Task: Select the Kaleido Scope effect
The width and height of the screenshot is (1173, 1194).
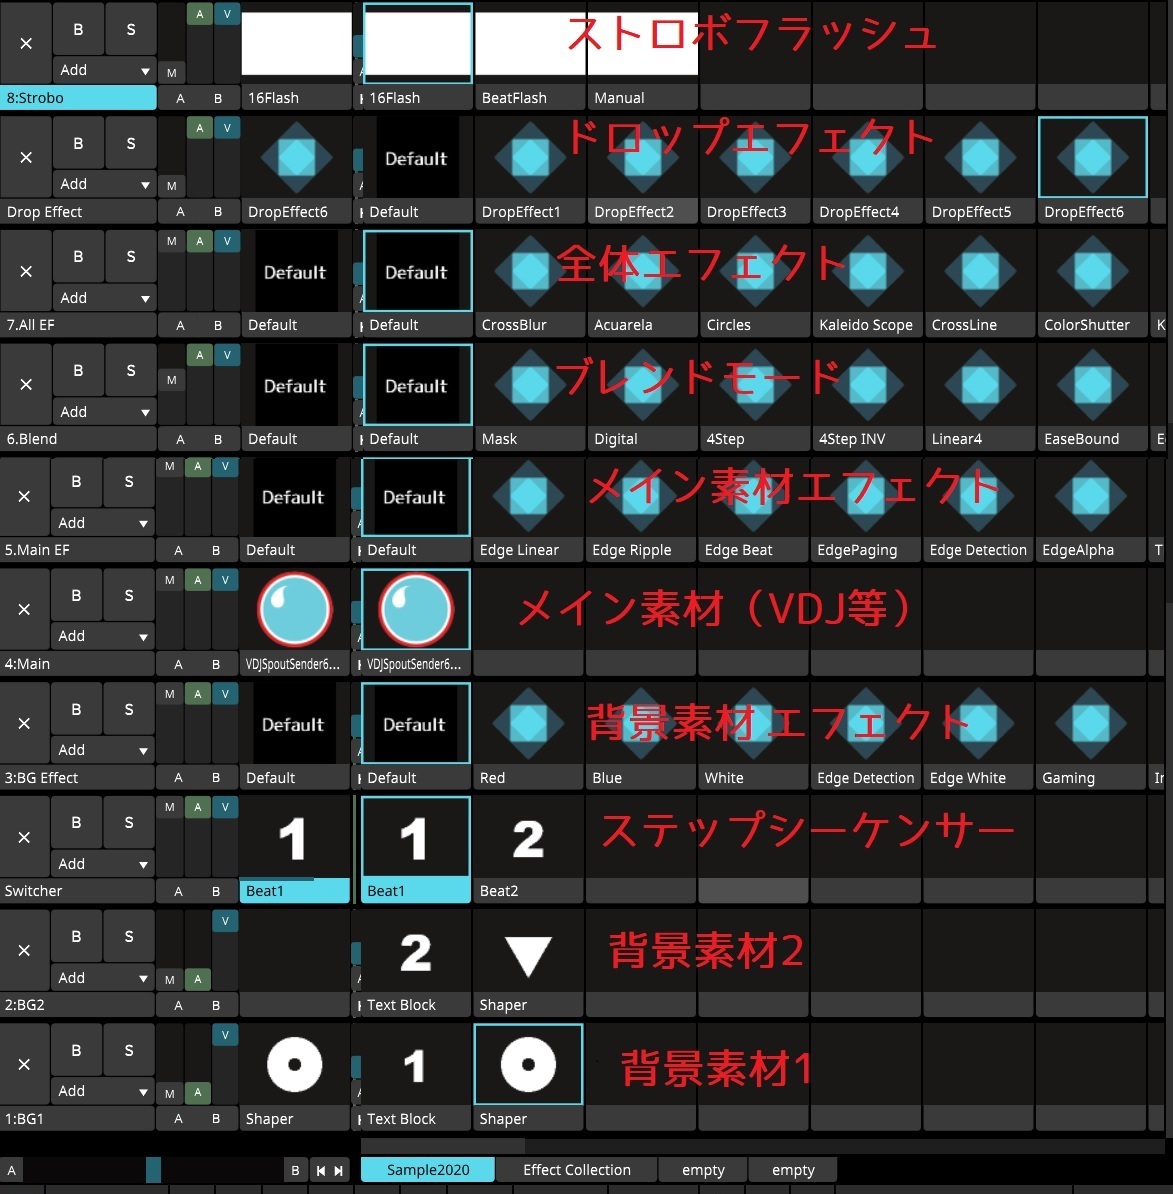Action: (x=866, y=271)
